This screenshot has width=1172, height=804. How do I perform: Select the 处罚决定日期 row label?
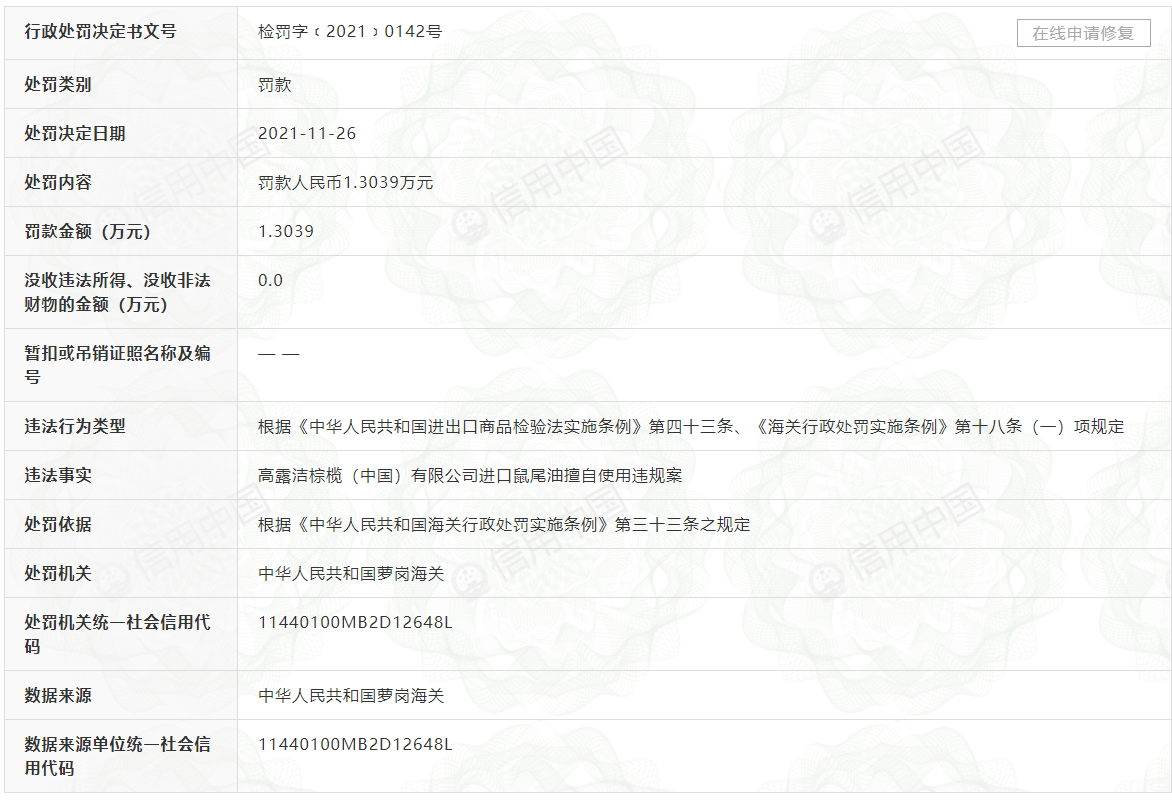point(75,134)
